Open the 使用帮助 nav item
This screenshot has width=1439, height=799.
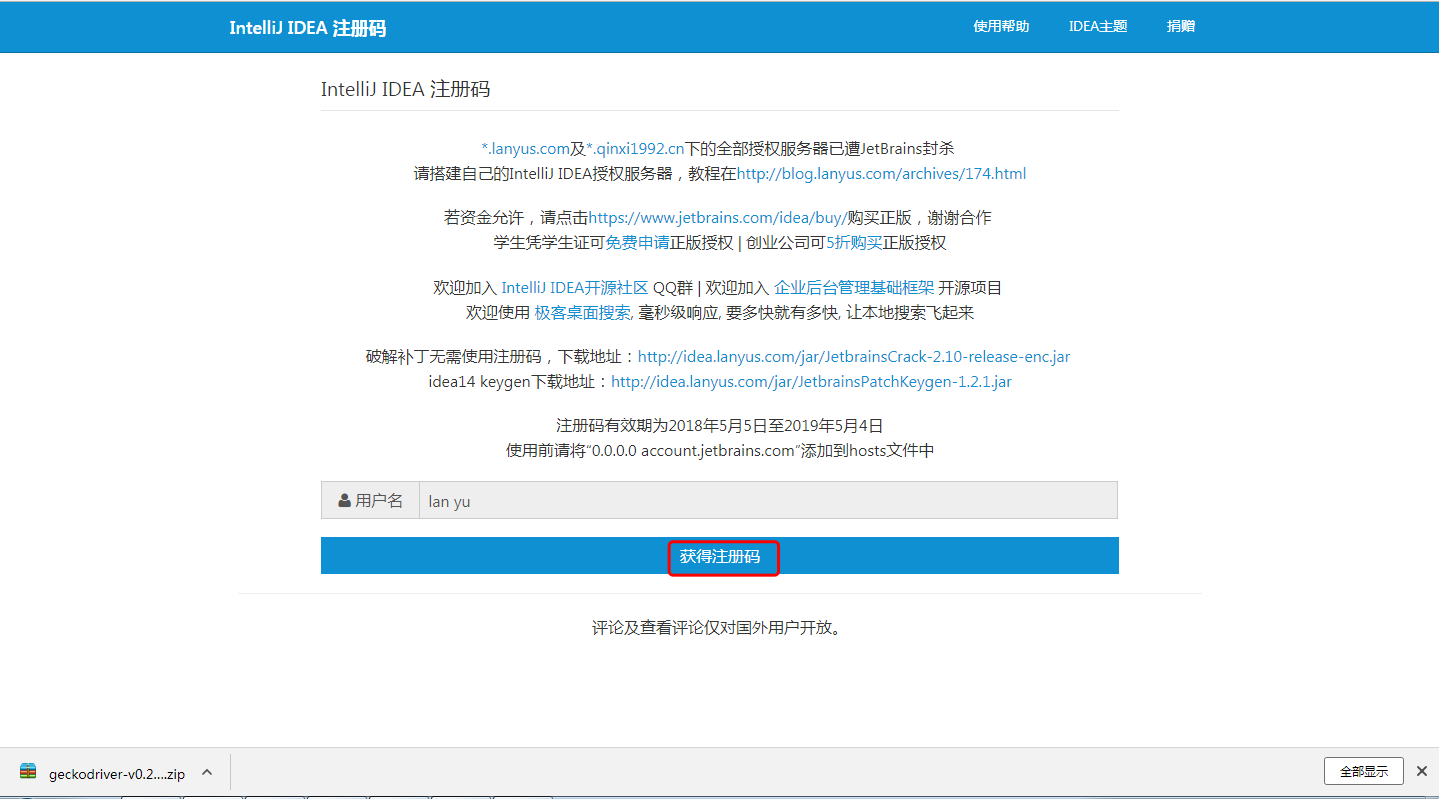(1001, 26)
